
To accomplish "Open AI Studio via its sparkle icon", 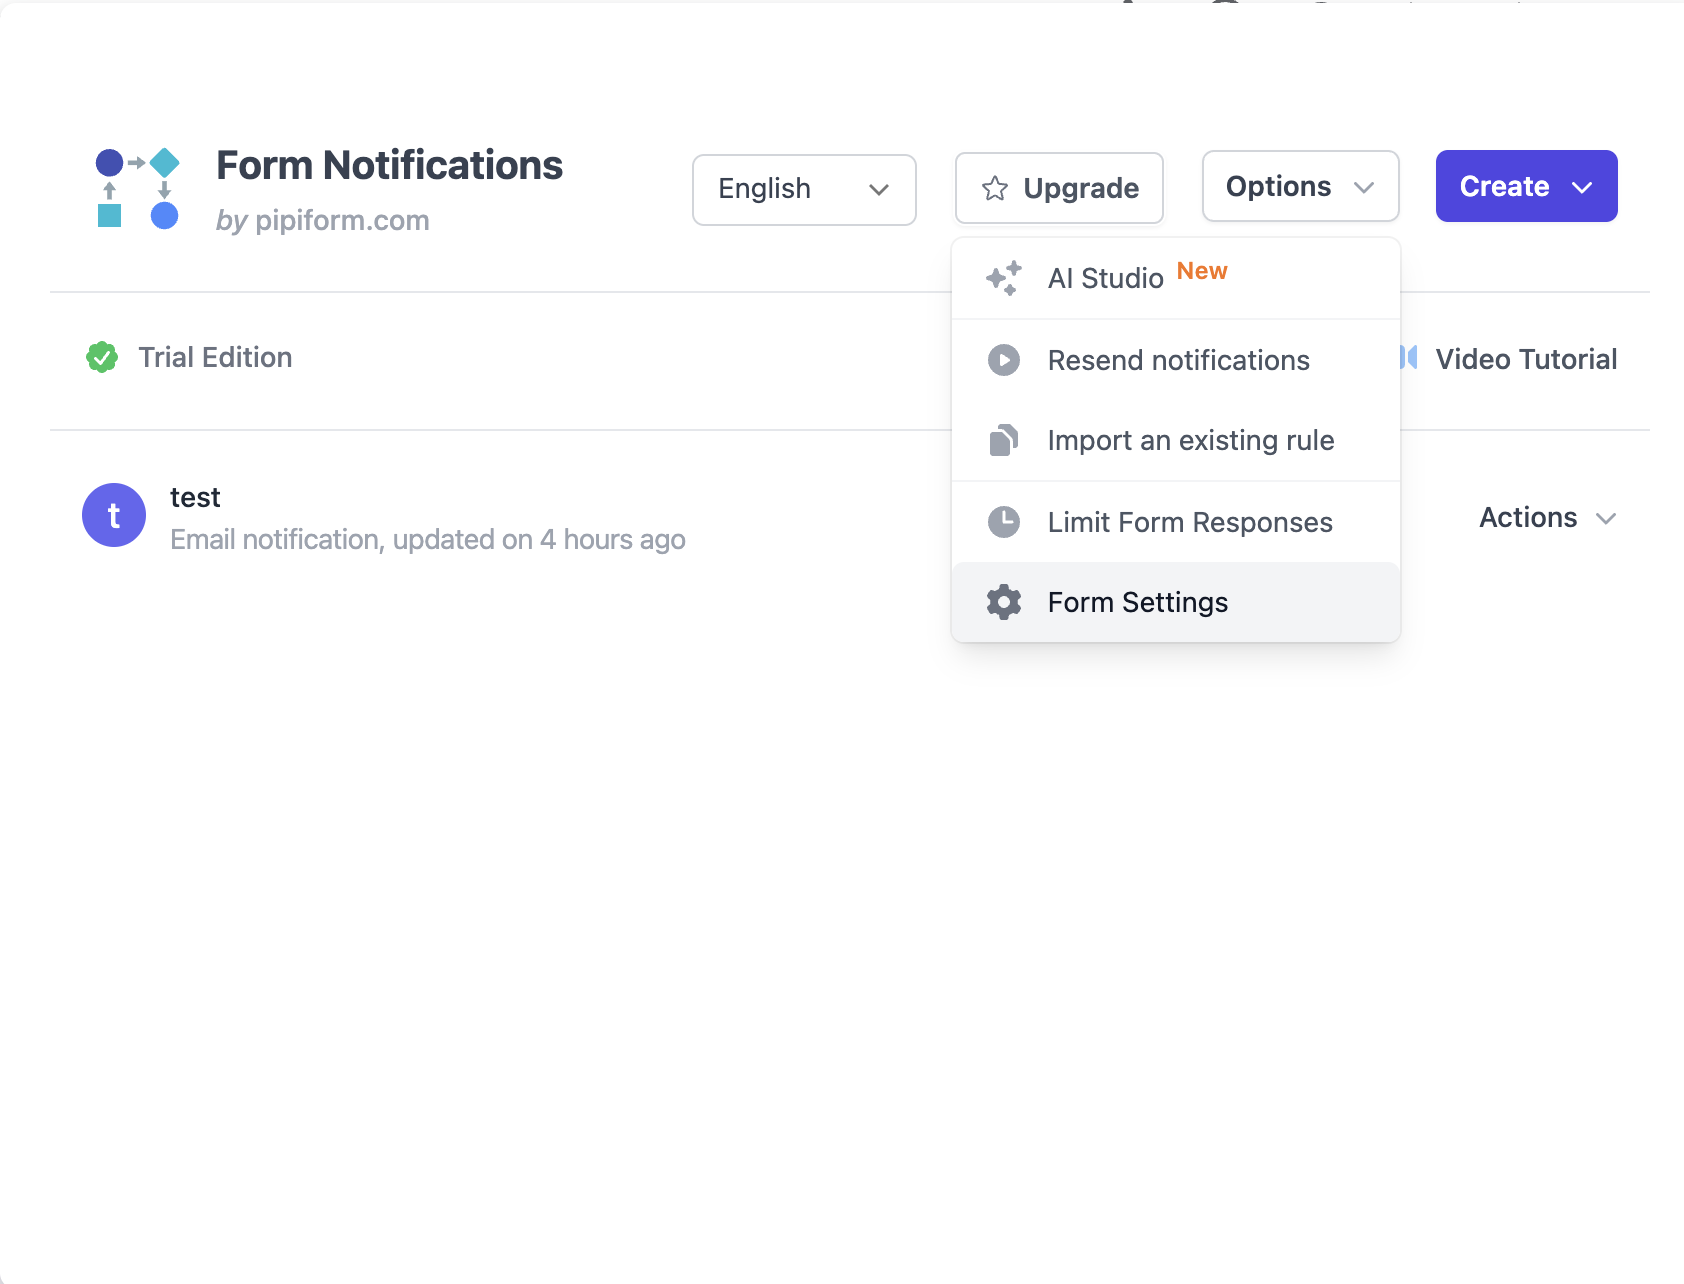I will click(x=1003, y=278).
